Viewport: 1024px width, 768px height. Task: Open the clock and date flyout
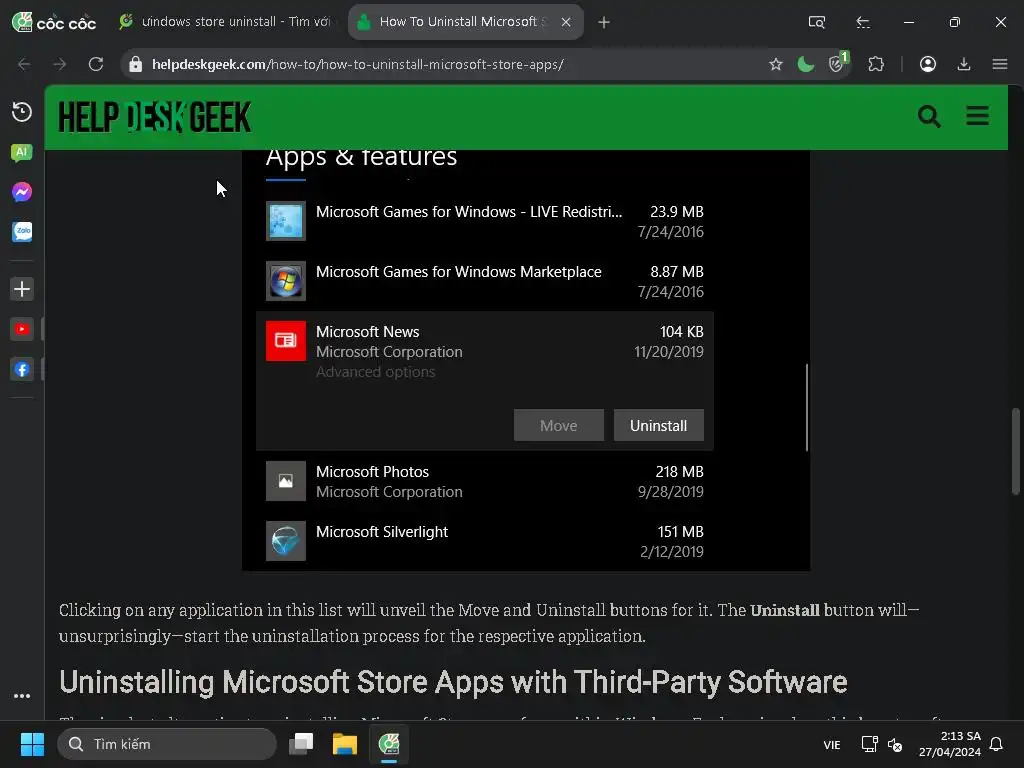click(950, 744)
